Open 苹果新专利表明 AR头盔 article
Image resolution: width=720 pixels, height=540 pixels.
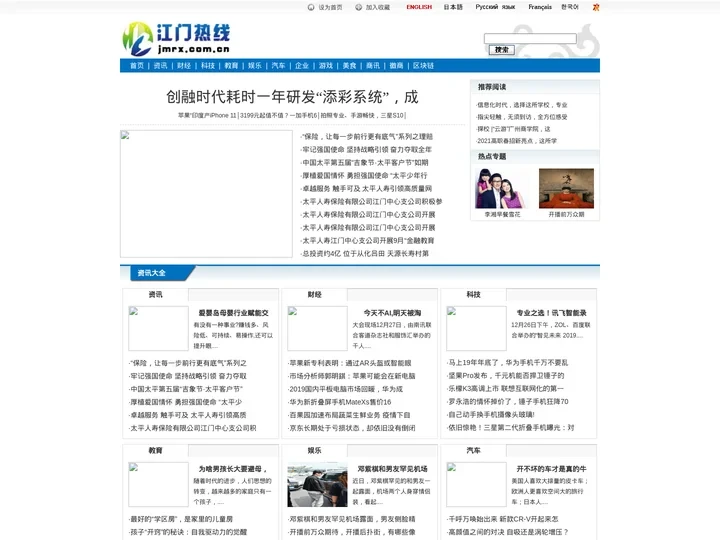pyautogui.click(x=350, y=363)
